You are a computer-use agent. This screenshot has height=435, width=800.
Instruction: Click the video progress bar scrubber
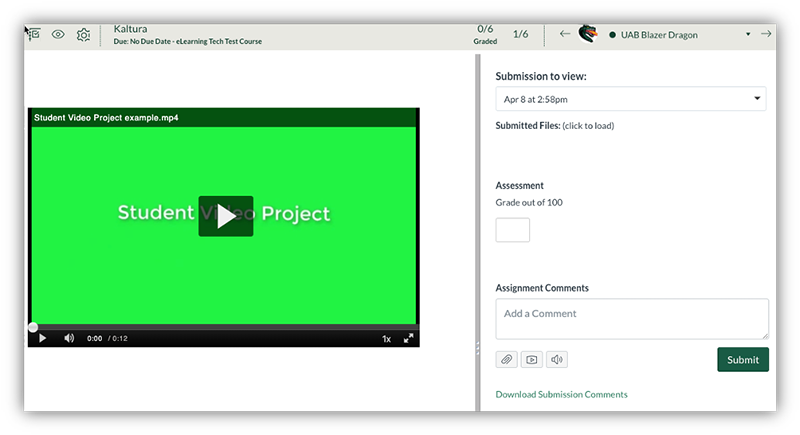click(33, 327)
